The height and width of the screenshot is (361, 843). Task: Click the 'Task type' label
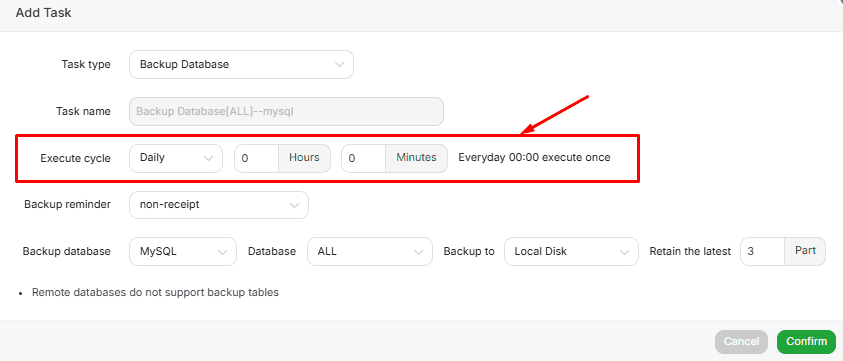tap(86, 65)
